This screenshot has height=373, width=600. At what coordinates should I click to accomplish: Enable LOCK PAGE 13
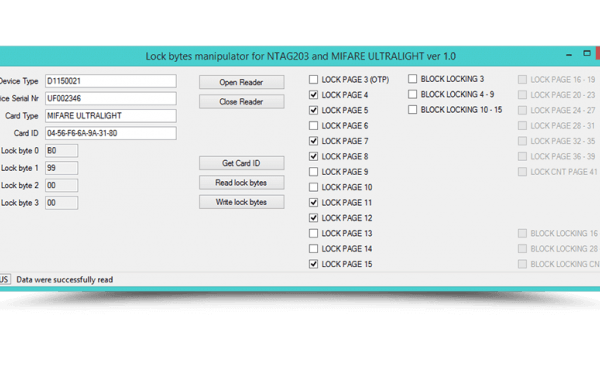pos(313,233)
